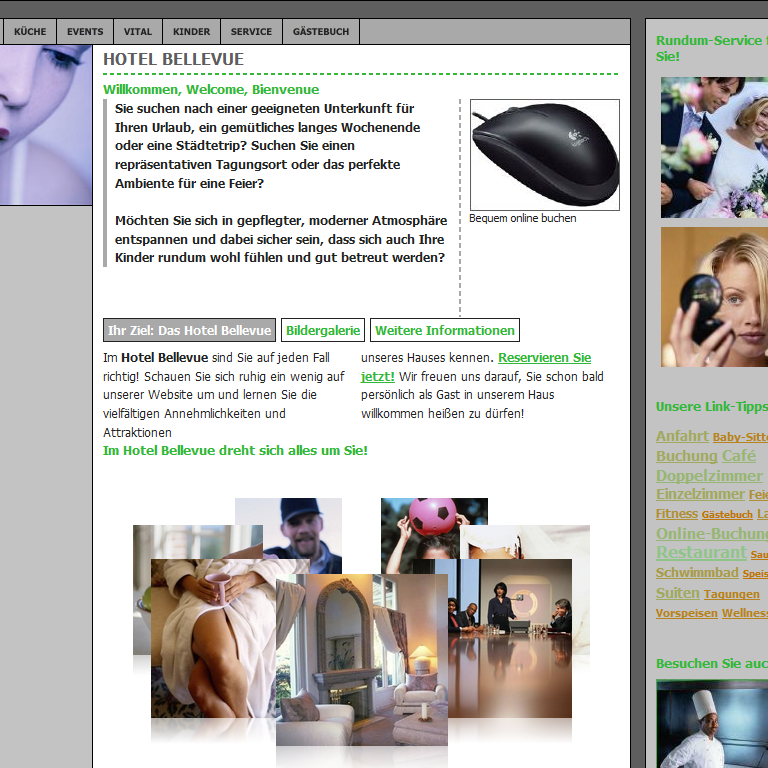This screenshot has width=768, height=768.
Task: Open the Café link
Action: (x=739, y=456)
